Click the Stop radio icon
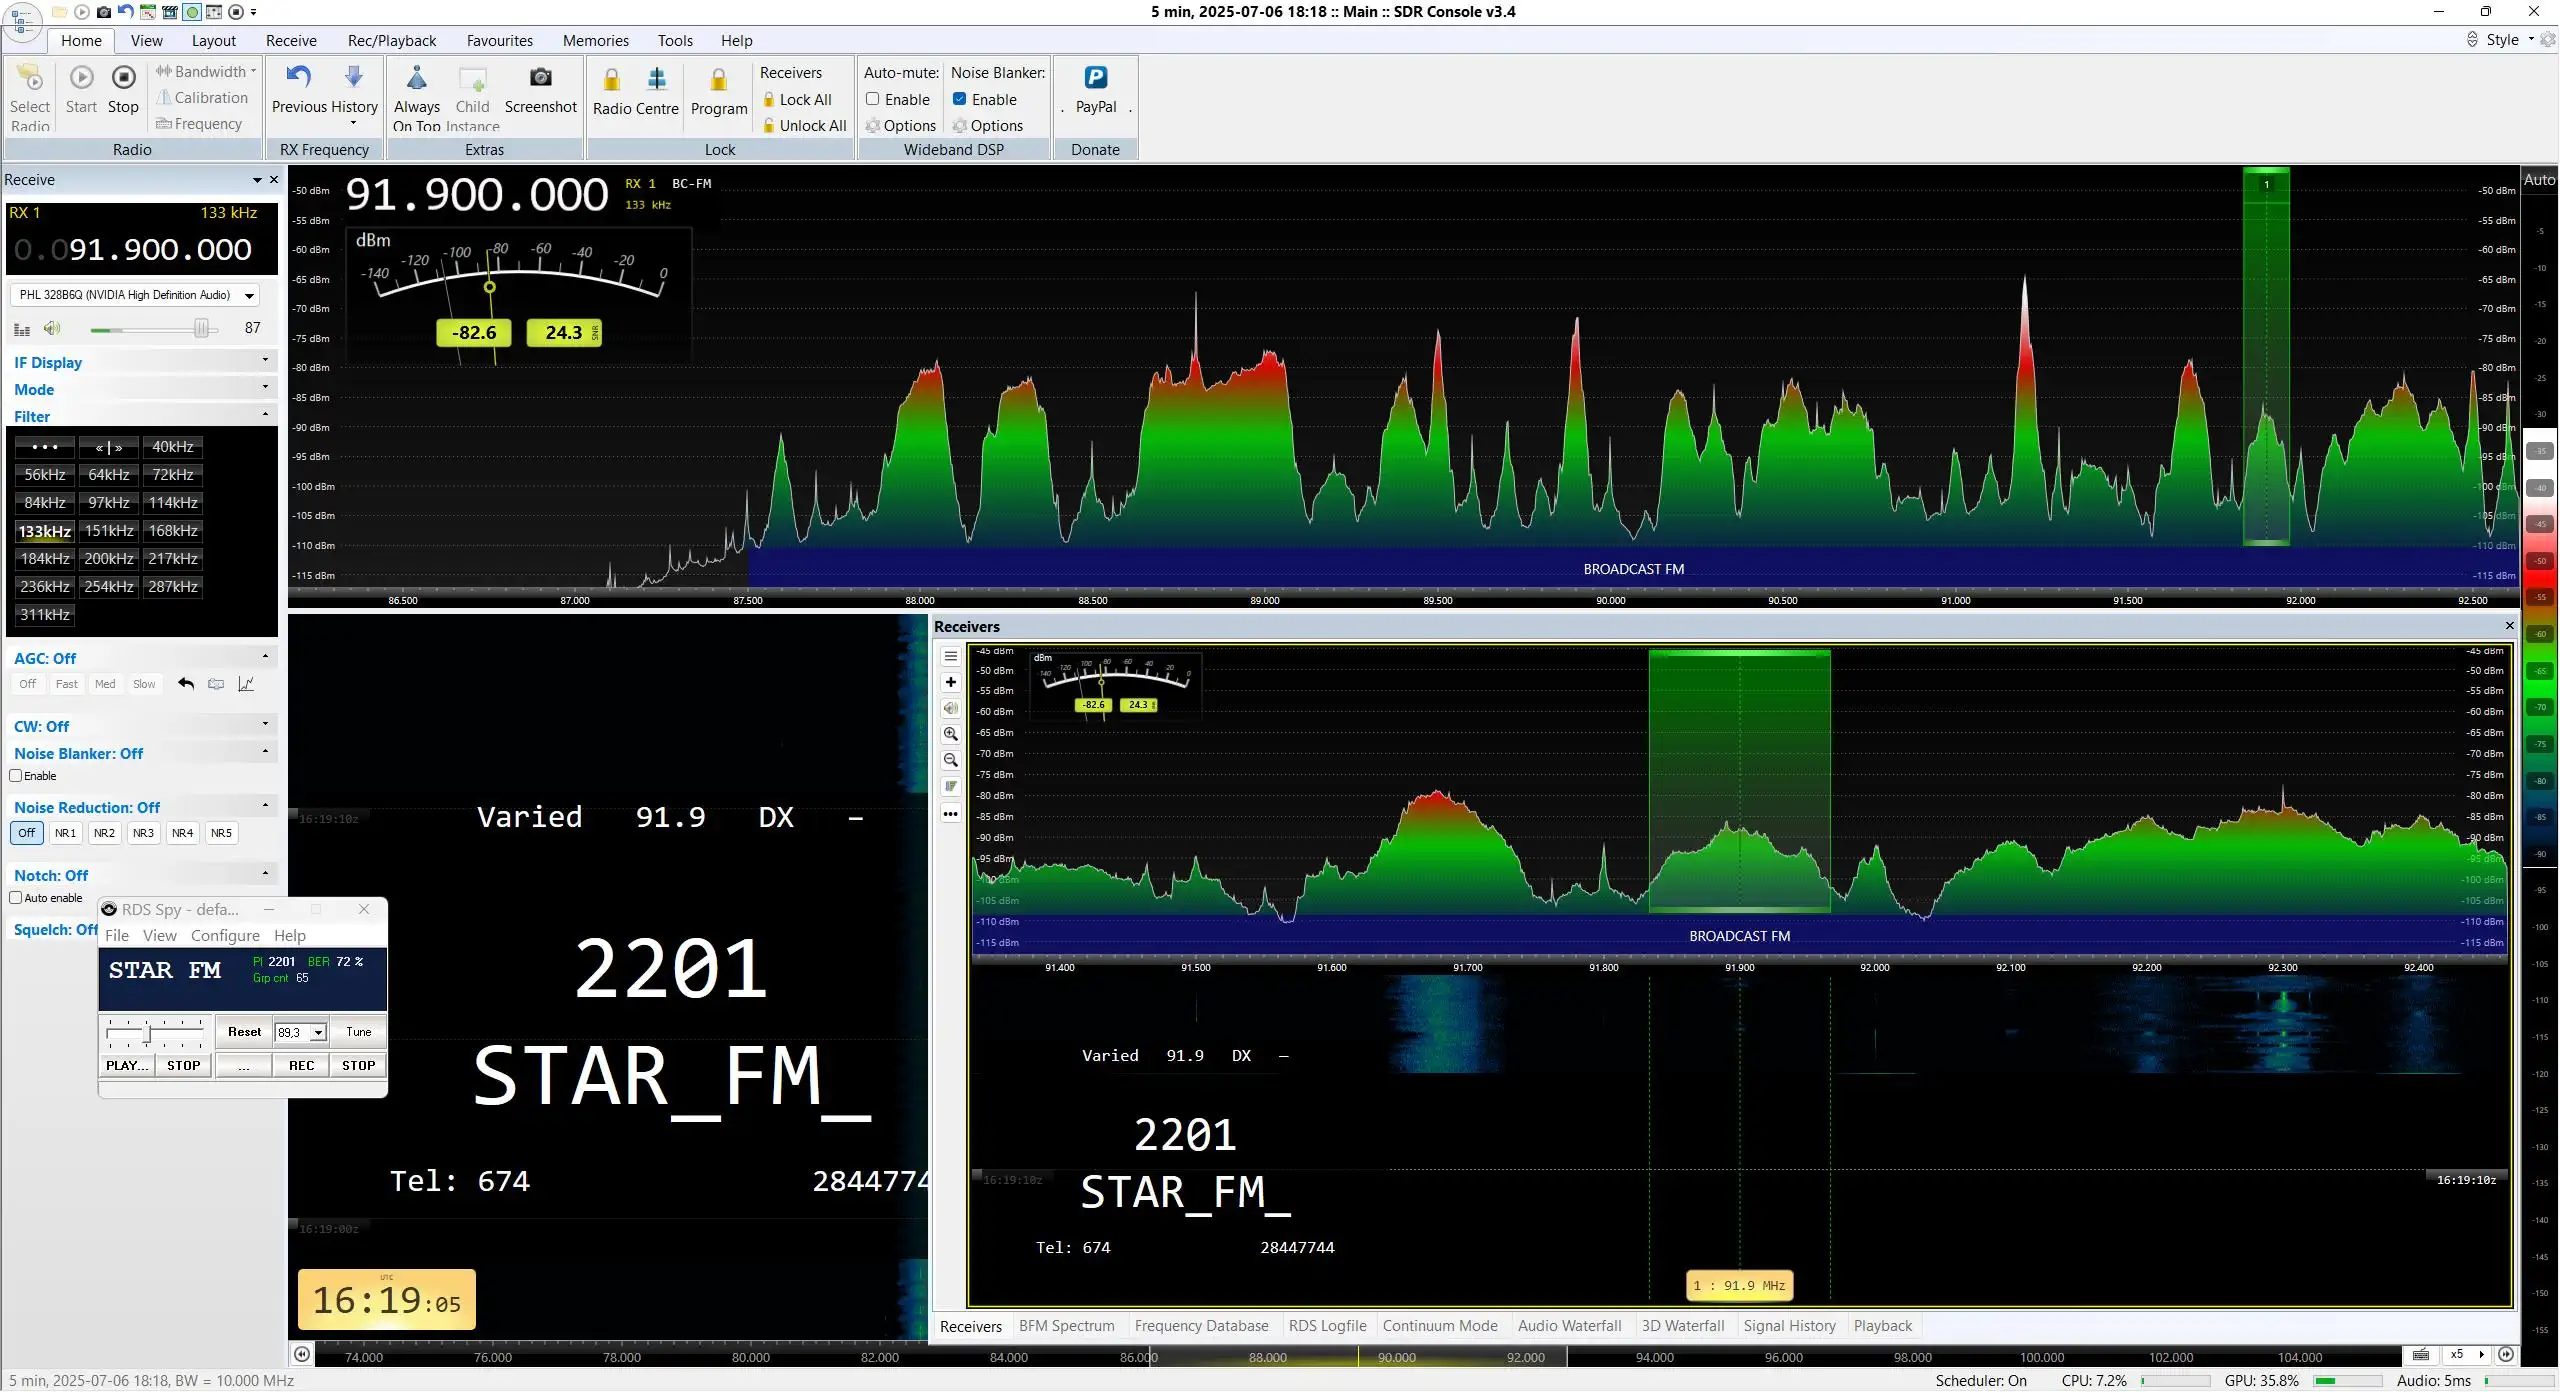The image size is (2560, 1392). pyautogui.click(x=123, y=78)
